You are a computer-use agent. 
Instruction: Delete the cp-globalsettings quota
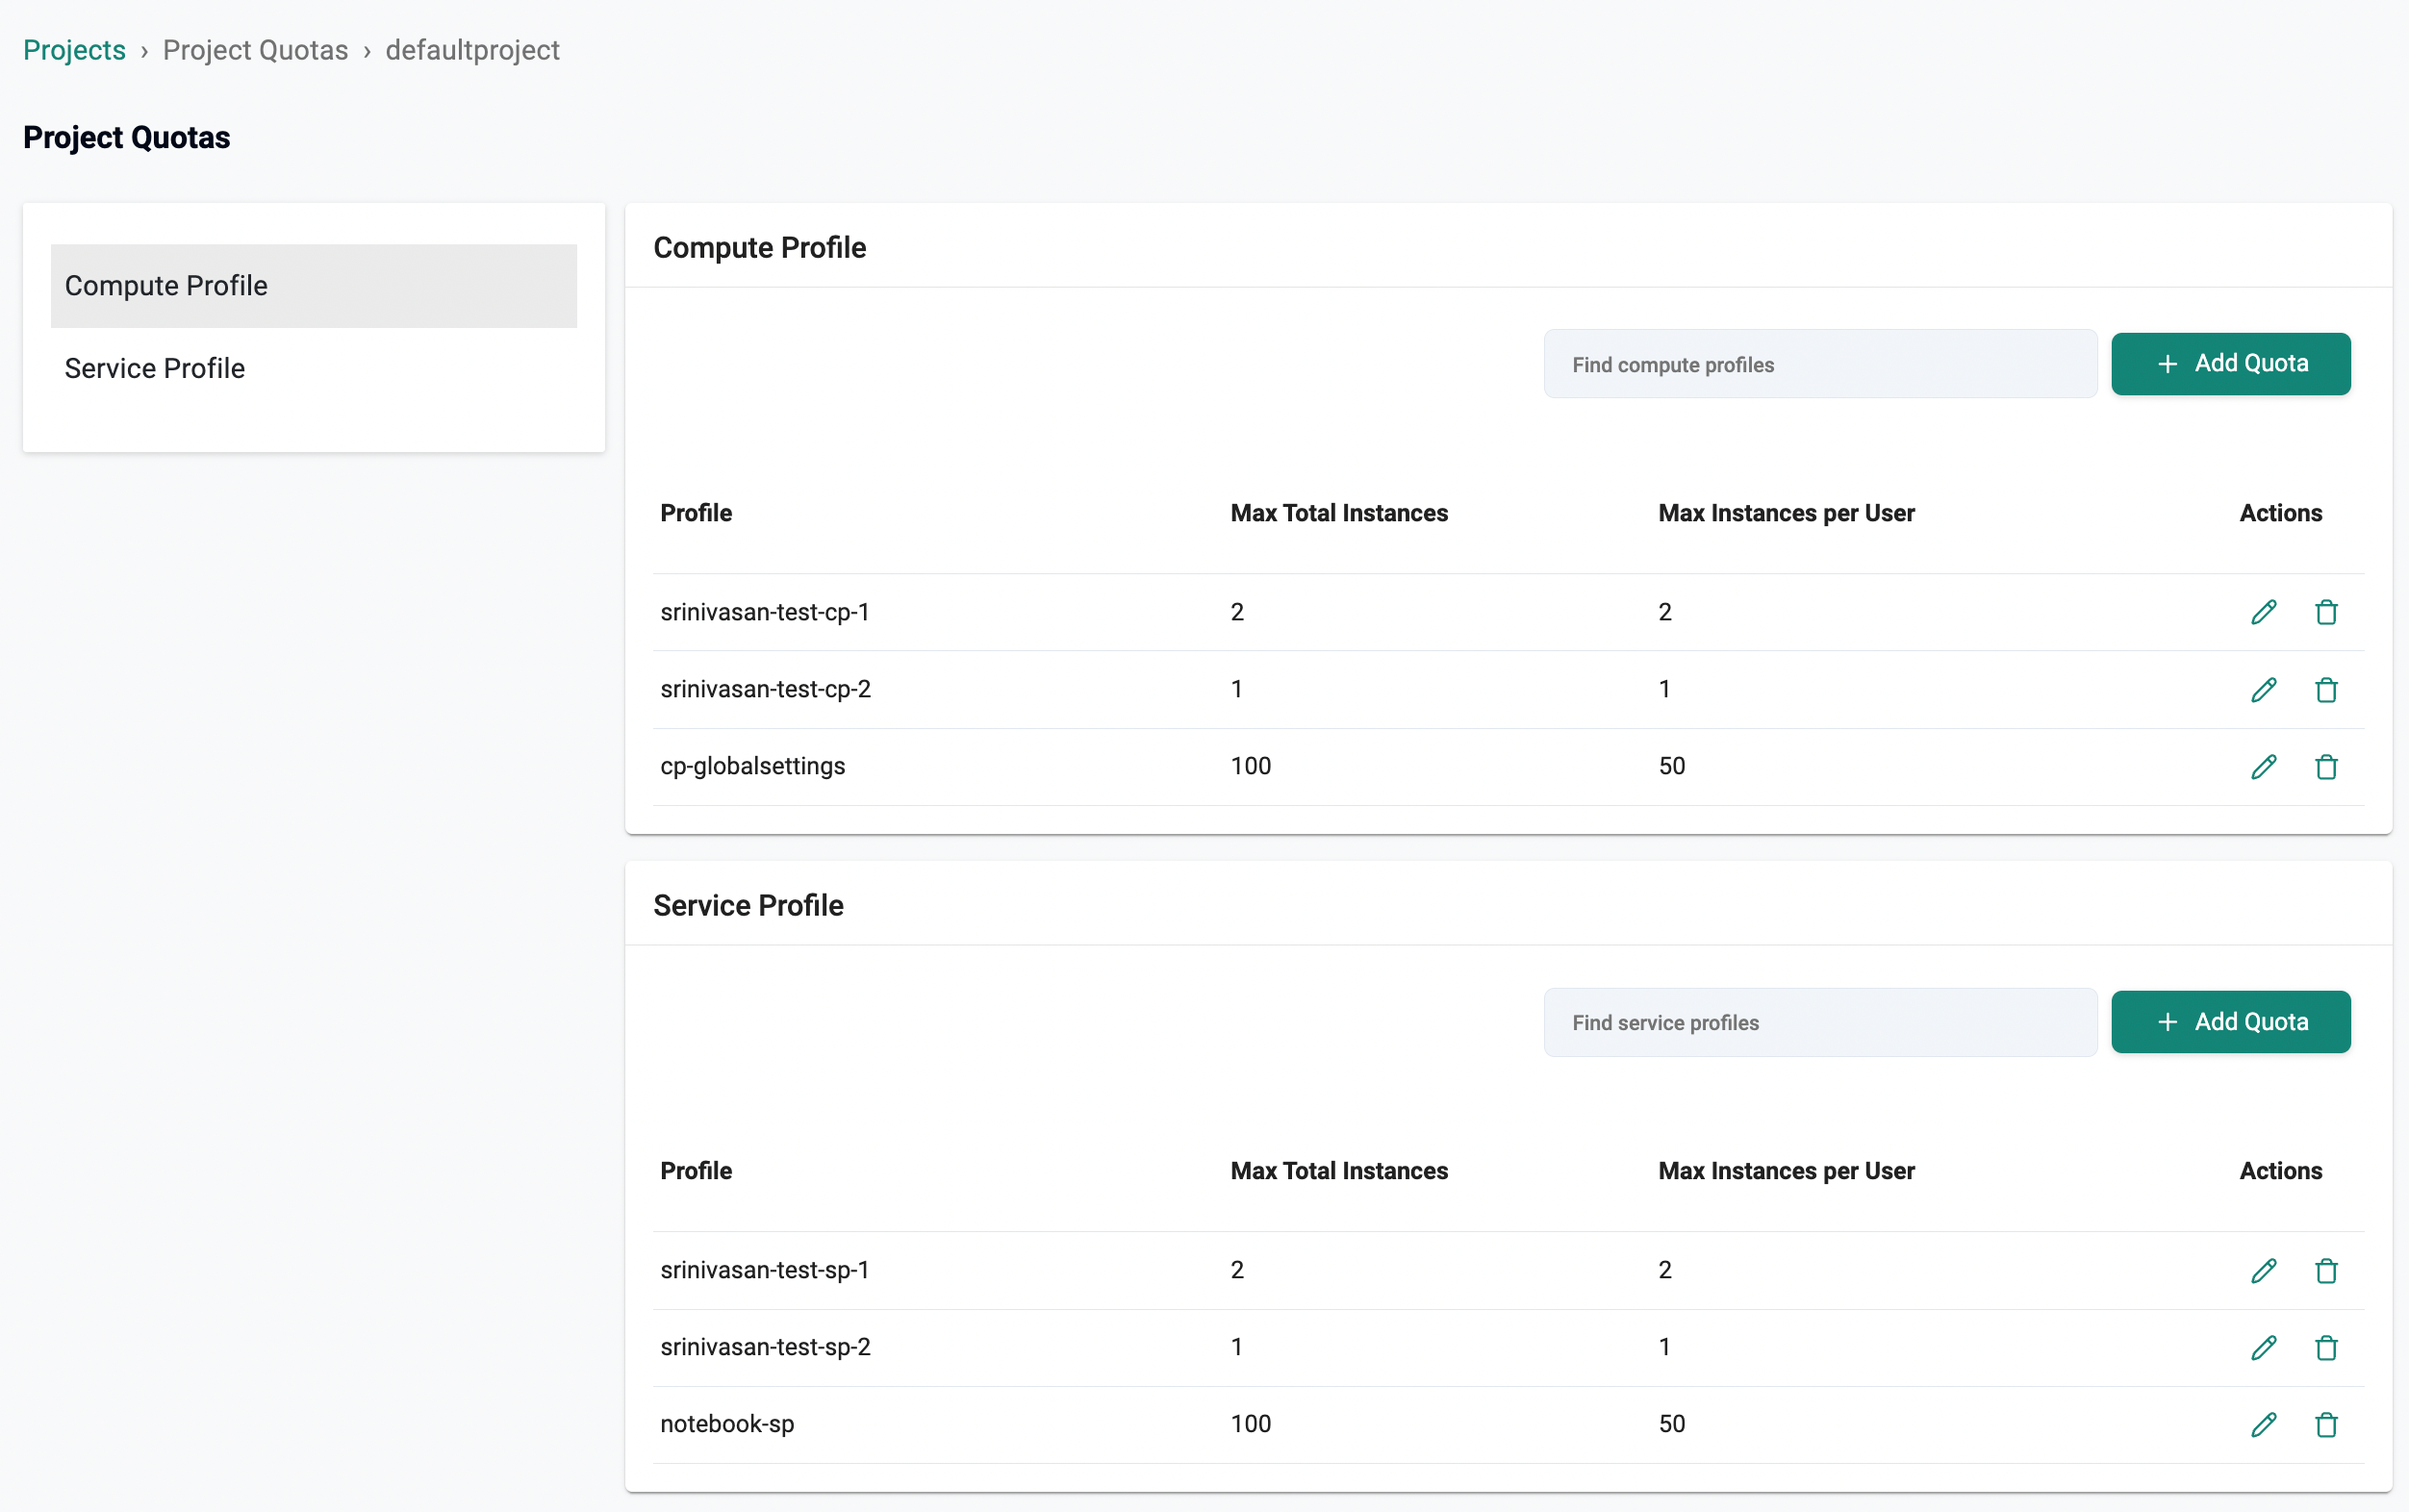[2326, 766]
